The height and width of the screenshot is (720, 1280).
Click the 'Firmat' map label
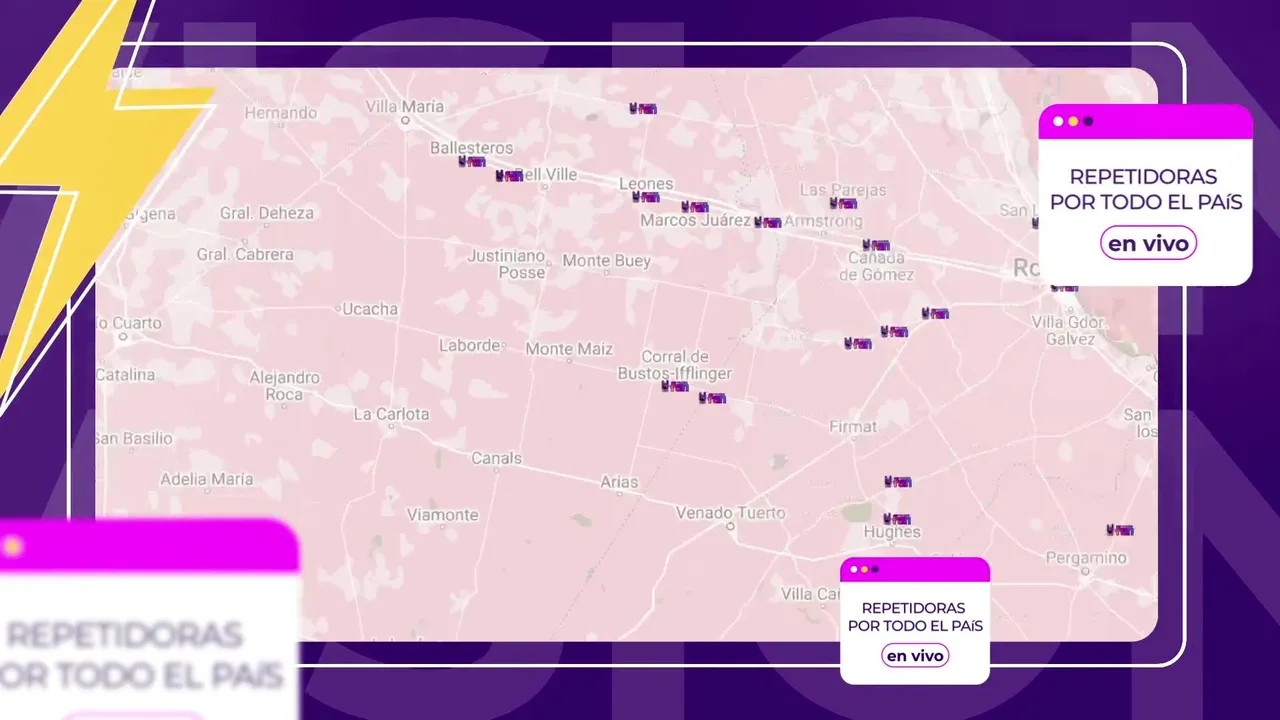tap(853, 427)
